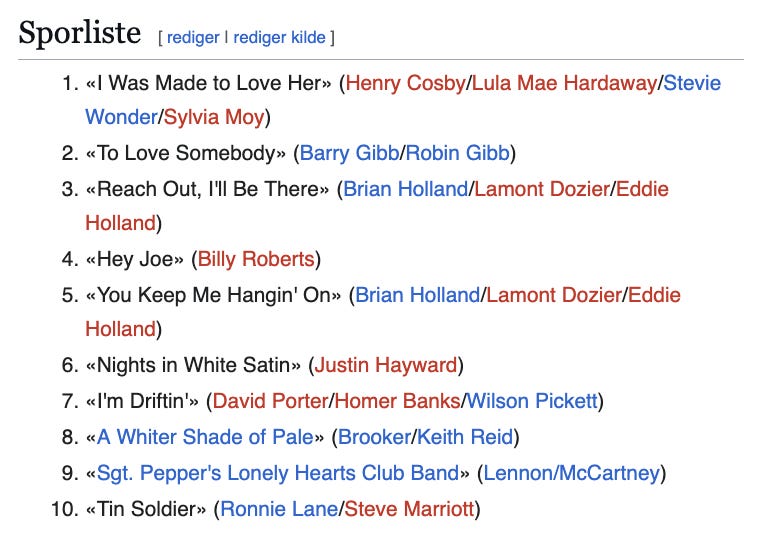Click the 'rediger' edit link

point(193,37)
